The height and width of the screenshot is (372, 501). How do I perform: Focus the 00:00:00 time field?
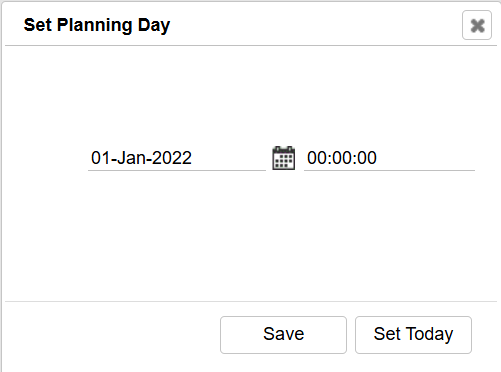[389, 158]
